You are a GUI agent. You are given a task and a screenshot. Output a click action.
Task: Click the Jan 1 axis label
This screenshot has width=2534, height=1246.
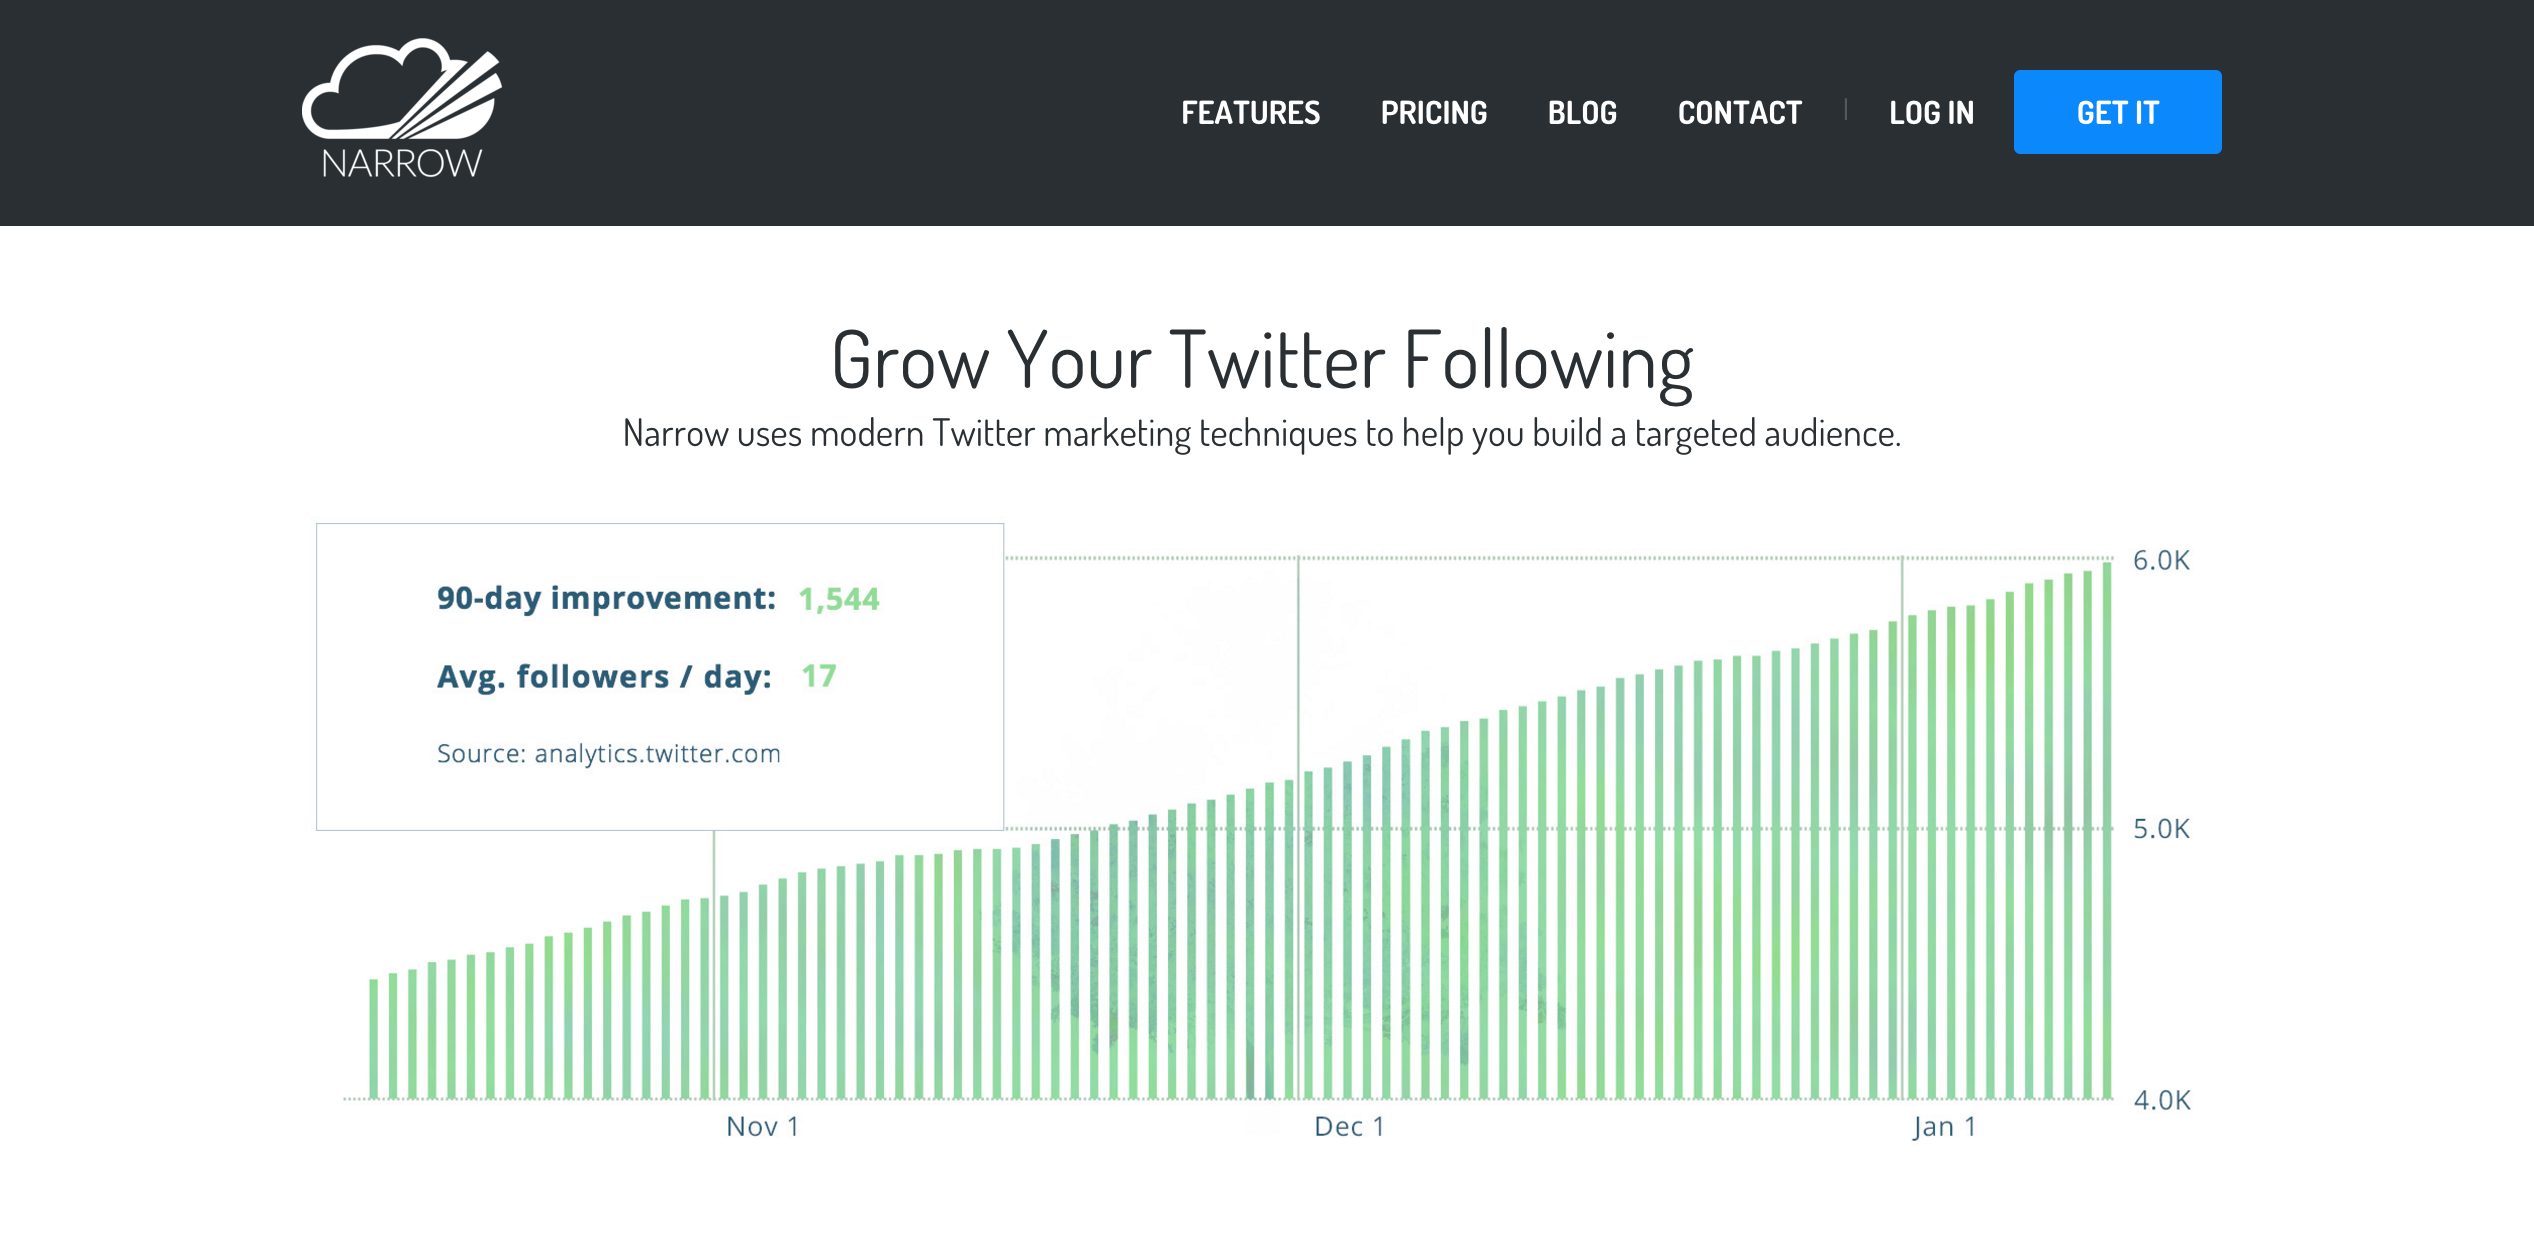[1944, 1127]
